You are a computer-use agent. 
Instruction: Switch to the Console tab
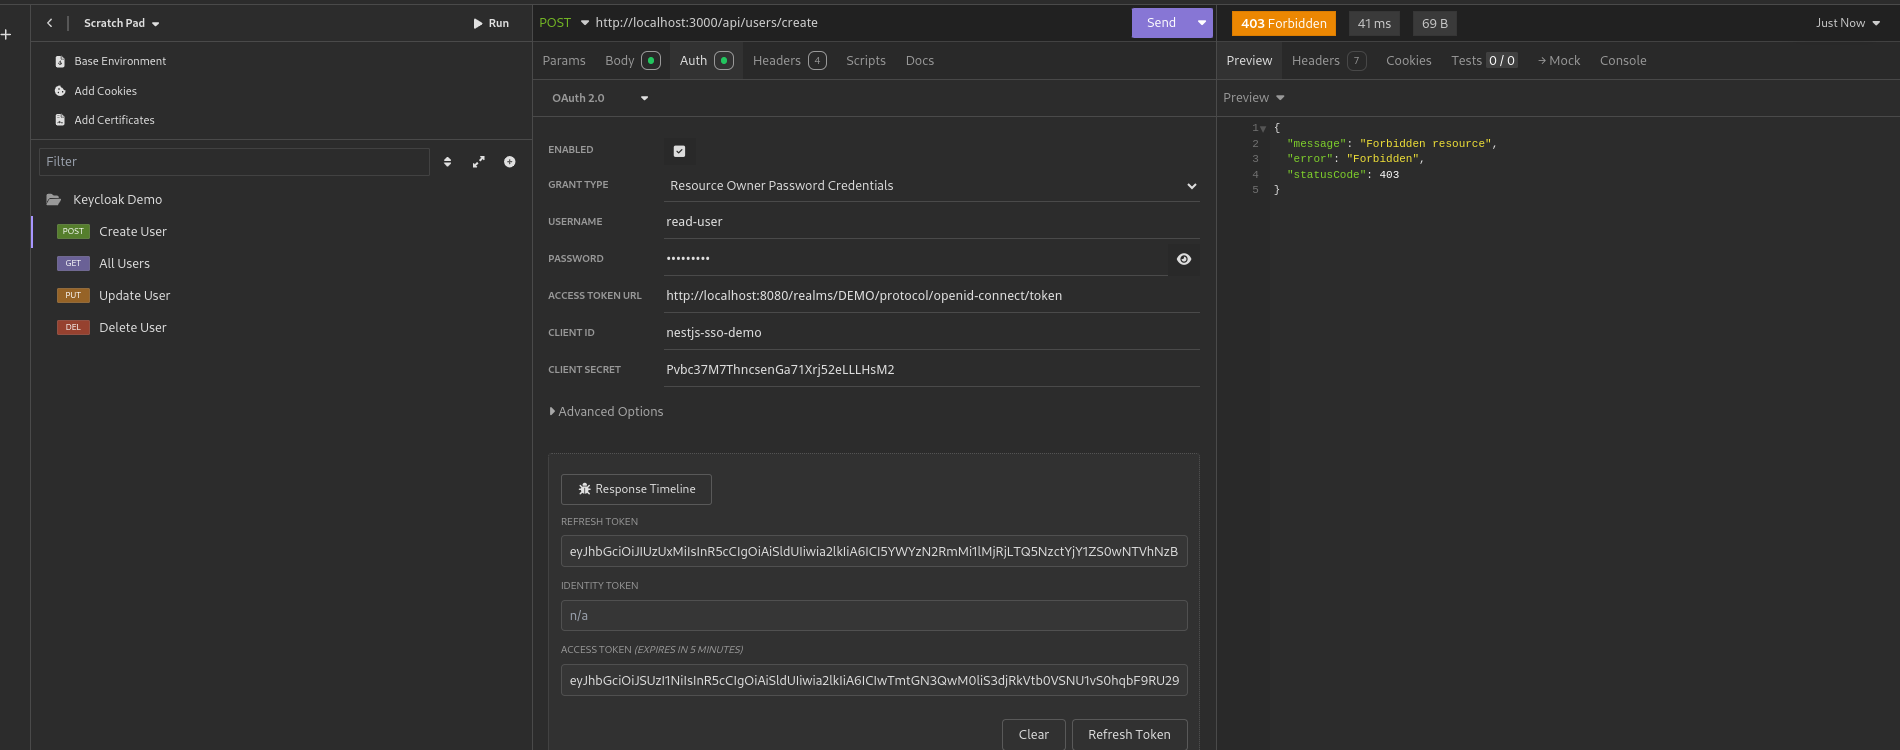1623,61
